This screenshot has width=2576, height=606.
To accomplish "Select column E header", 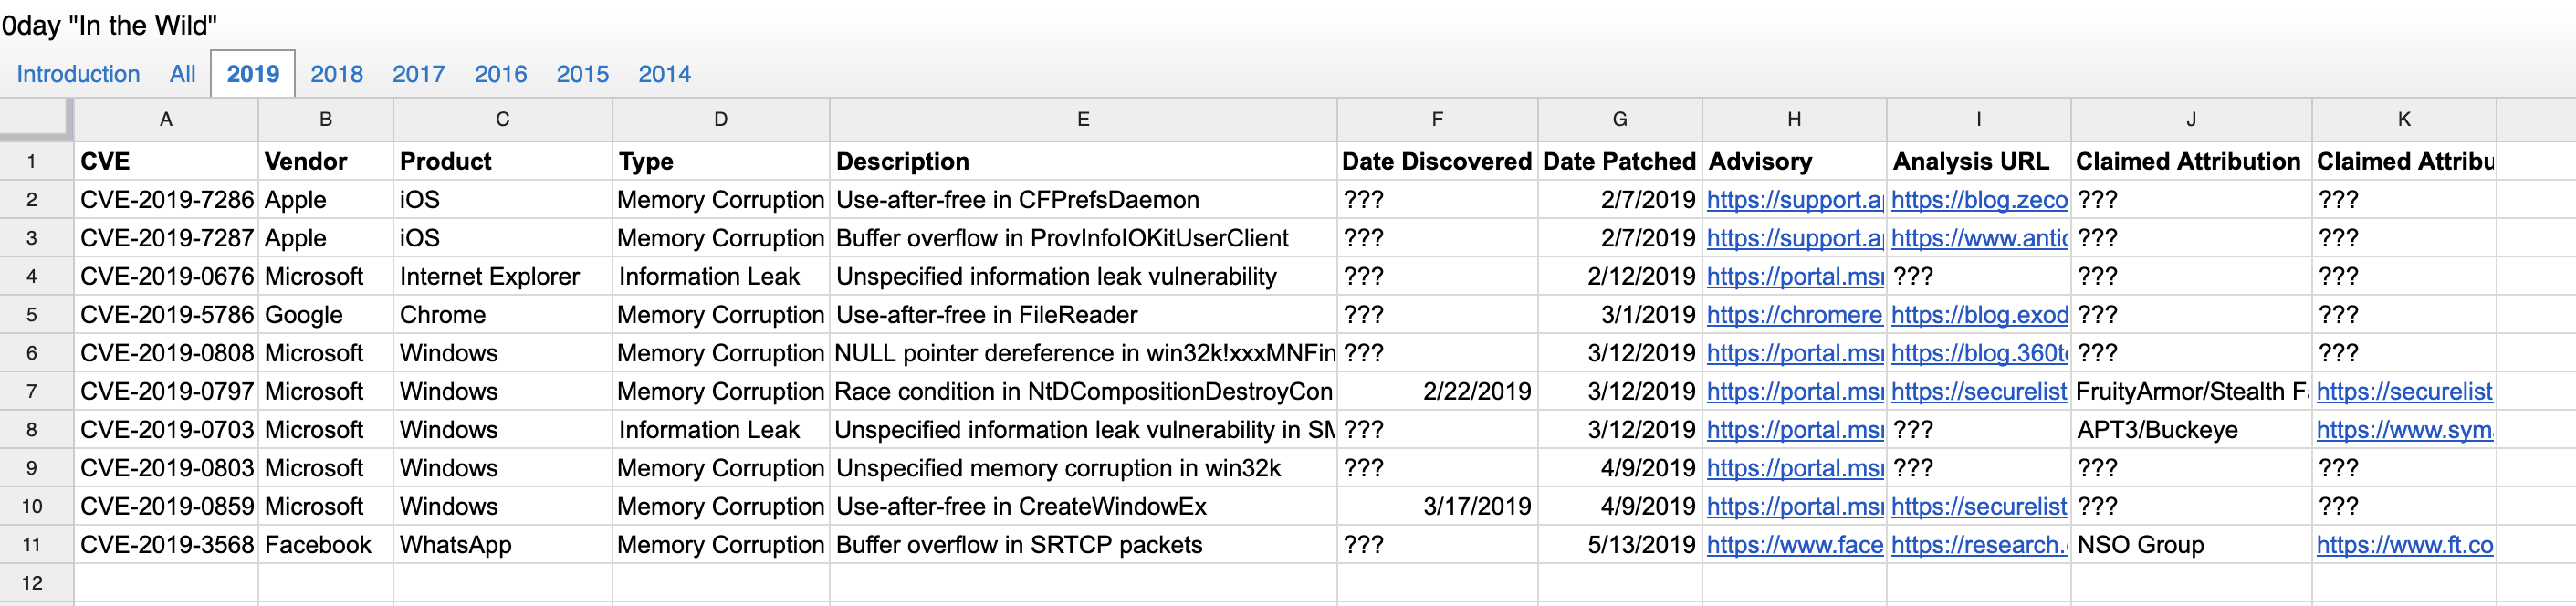I will click(x=1082, y=120).
